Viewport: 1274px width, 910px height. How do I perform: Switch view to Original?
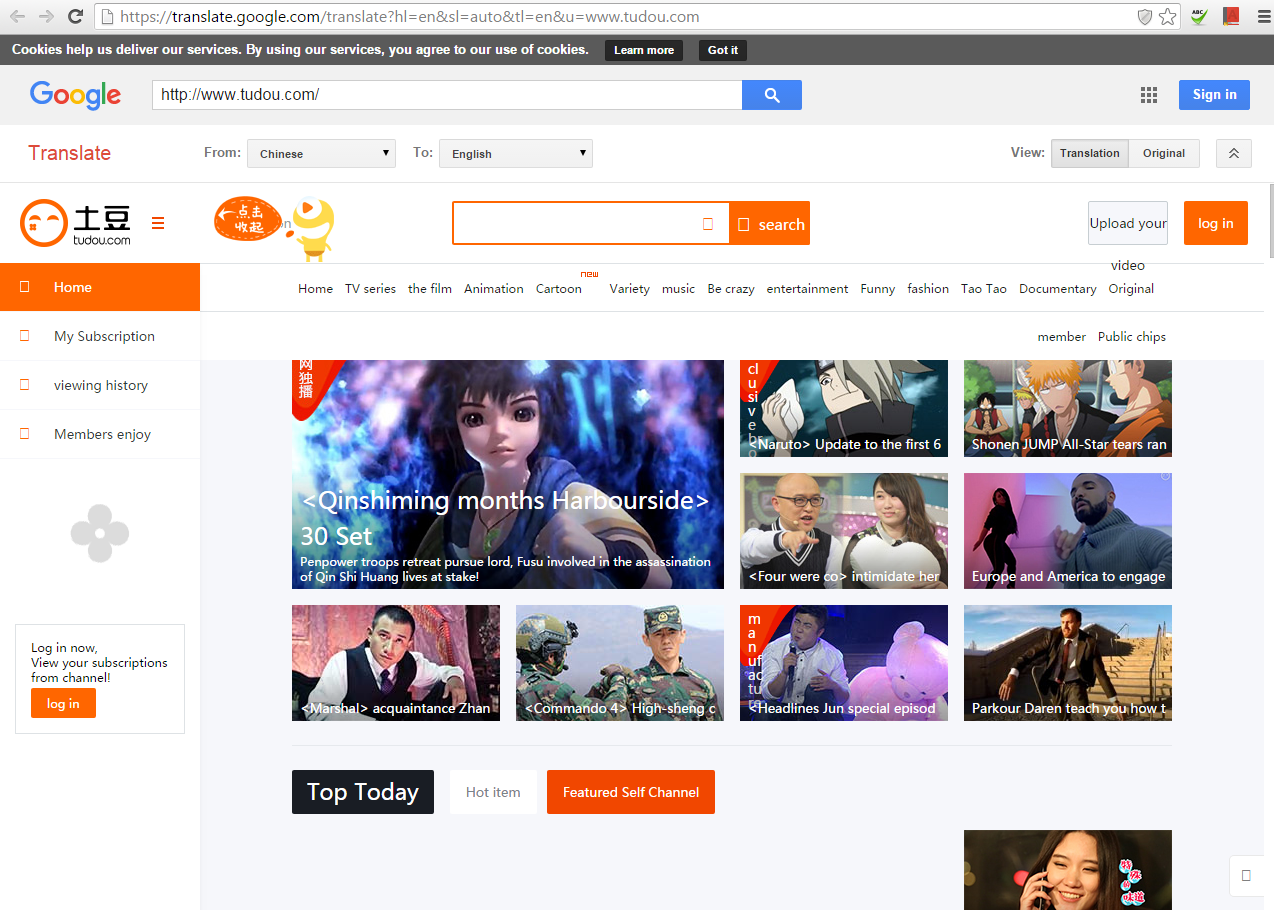[1164, 153]
